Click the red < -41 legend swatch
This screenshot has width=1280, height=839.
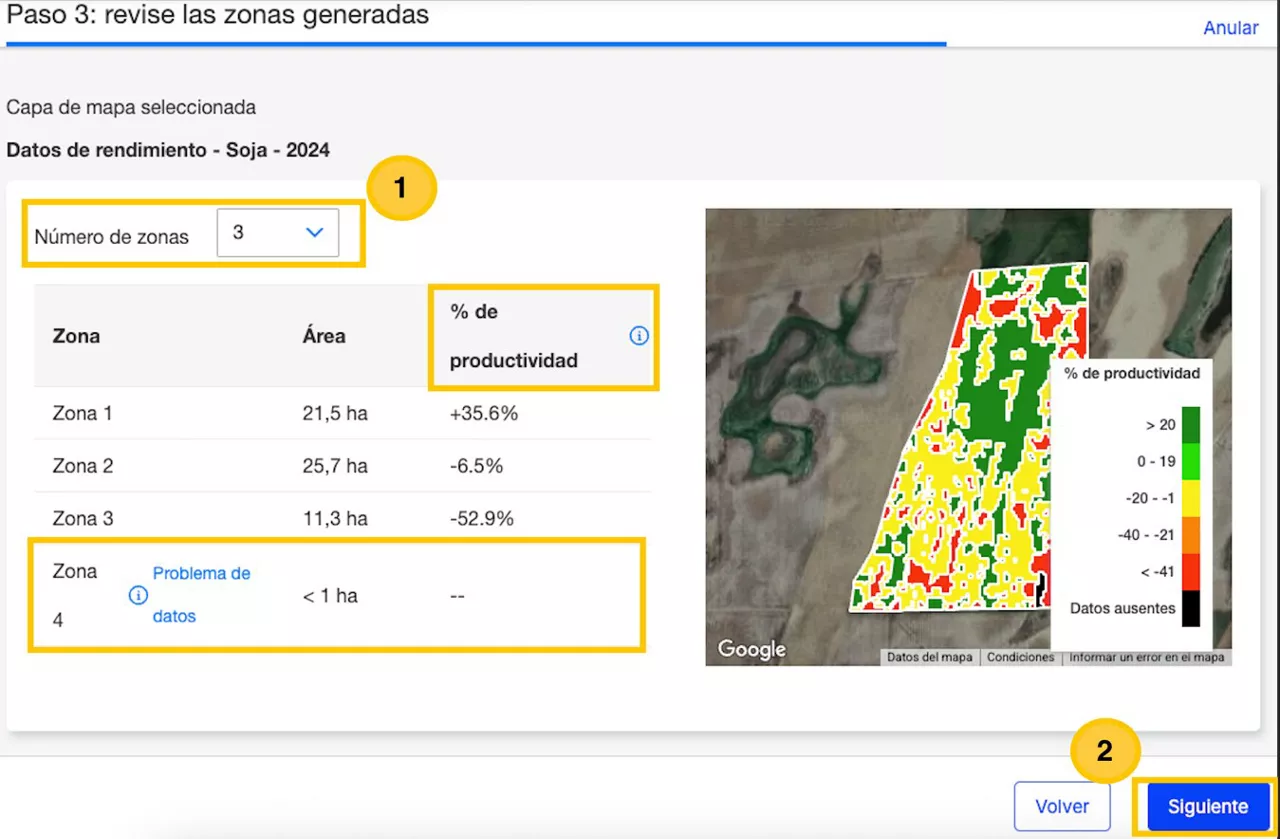tap(1190, 572)
